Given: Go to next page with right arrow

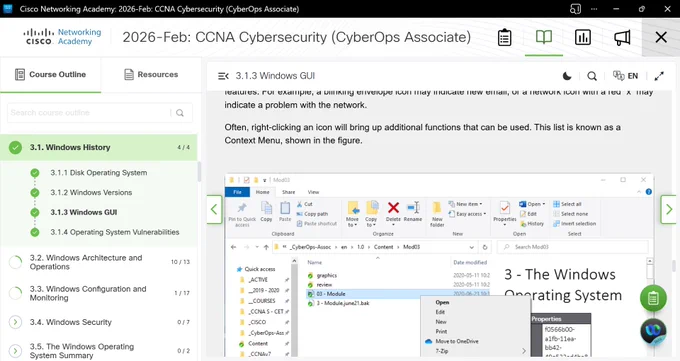Looking at the screenshot, I should coord(668,210).
